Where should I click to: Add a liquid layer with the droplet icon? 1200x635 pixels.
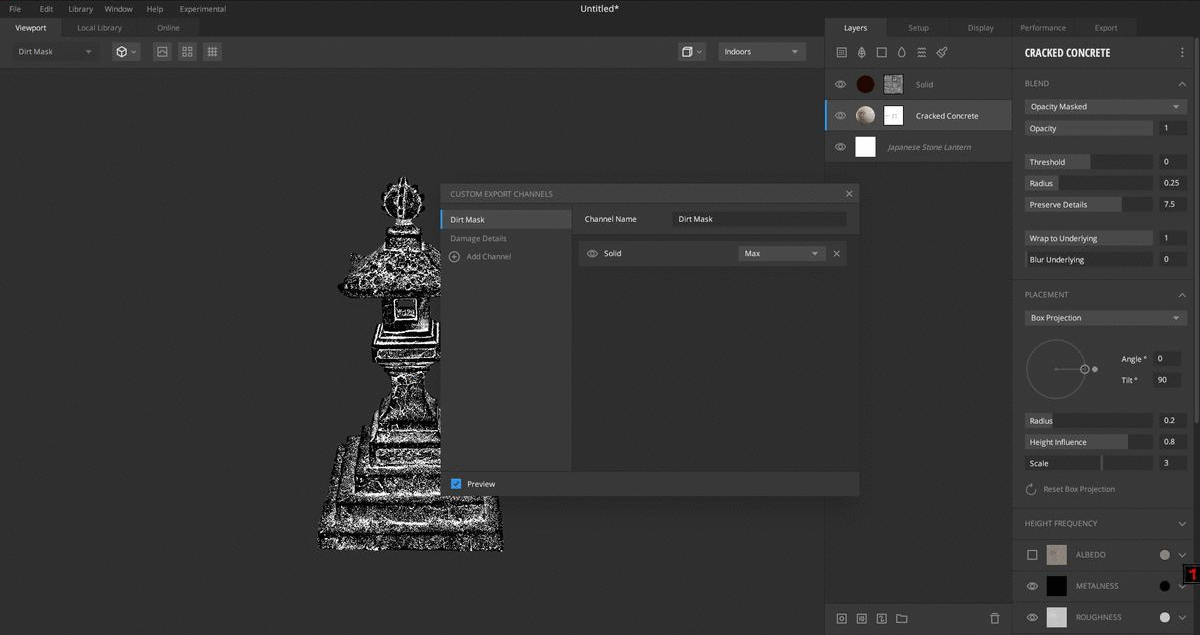tap(901, 52)
